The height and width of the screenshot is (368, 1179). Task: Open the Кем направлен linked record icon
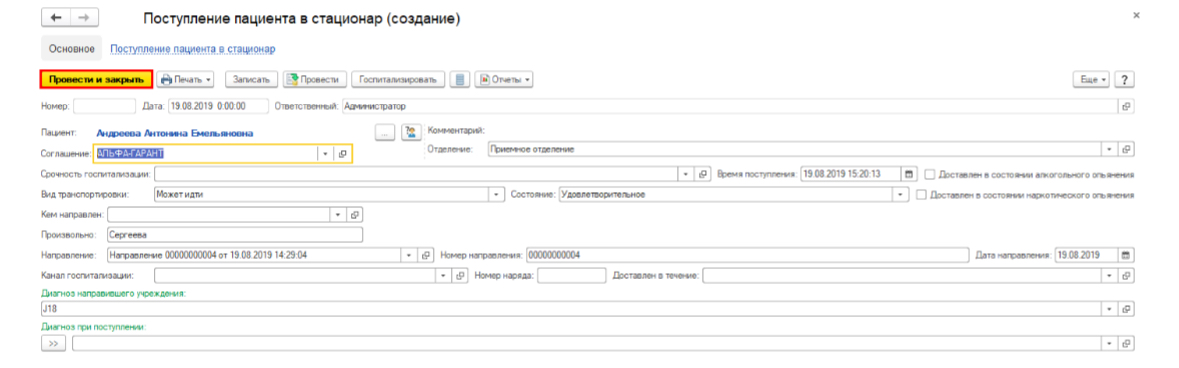click(x=356, y=214)
